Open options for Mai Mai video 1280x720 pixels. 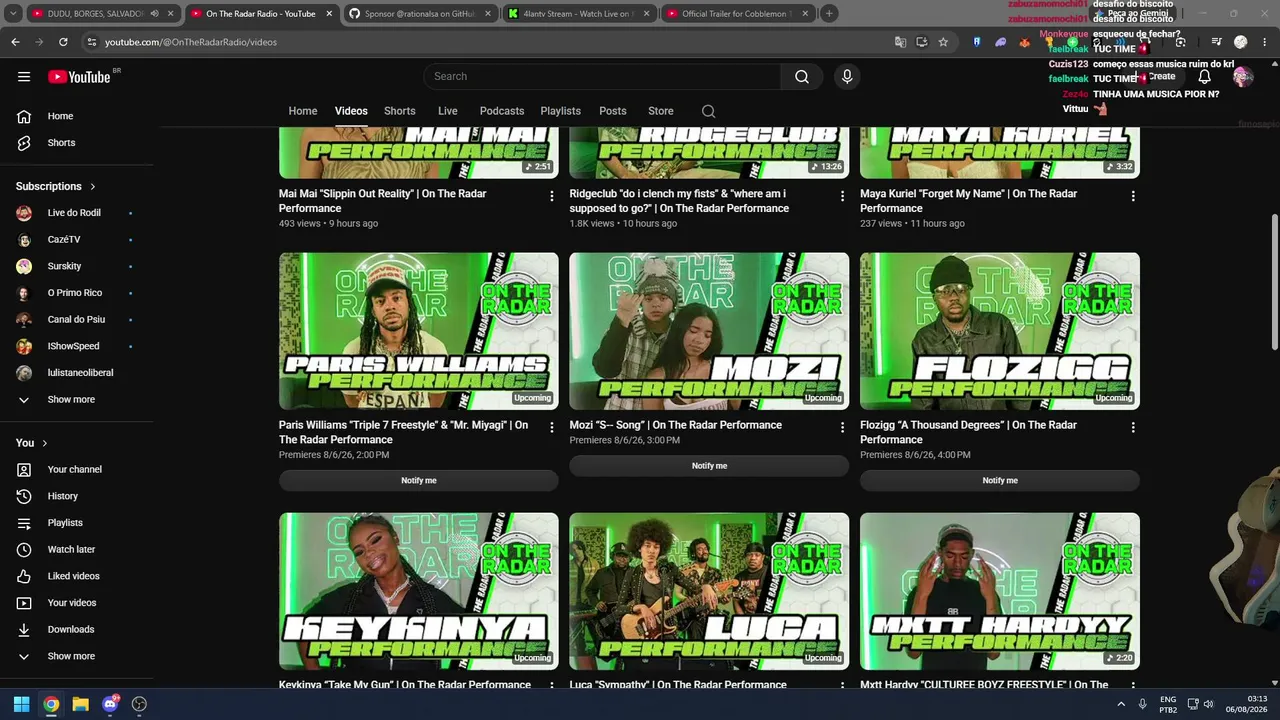[x=551, y=196]
